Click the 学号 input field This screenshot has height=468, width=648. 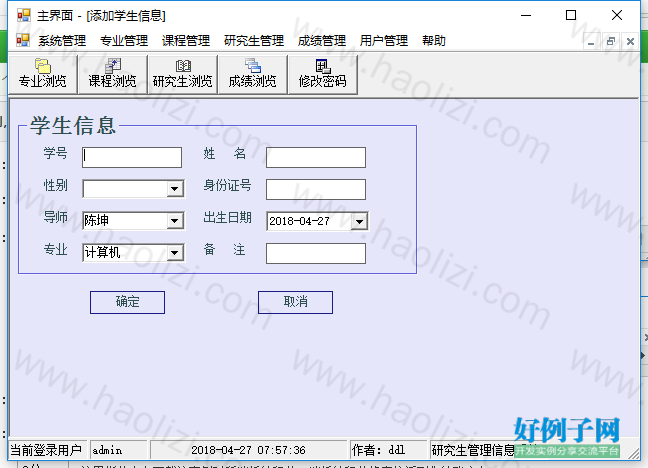tap(132, 158)
